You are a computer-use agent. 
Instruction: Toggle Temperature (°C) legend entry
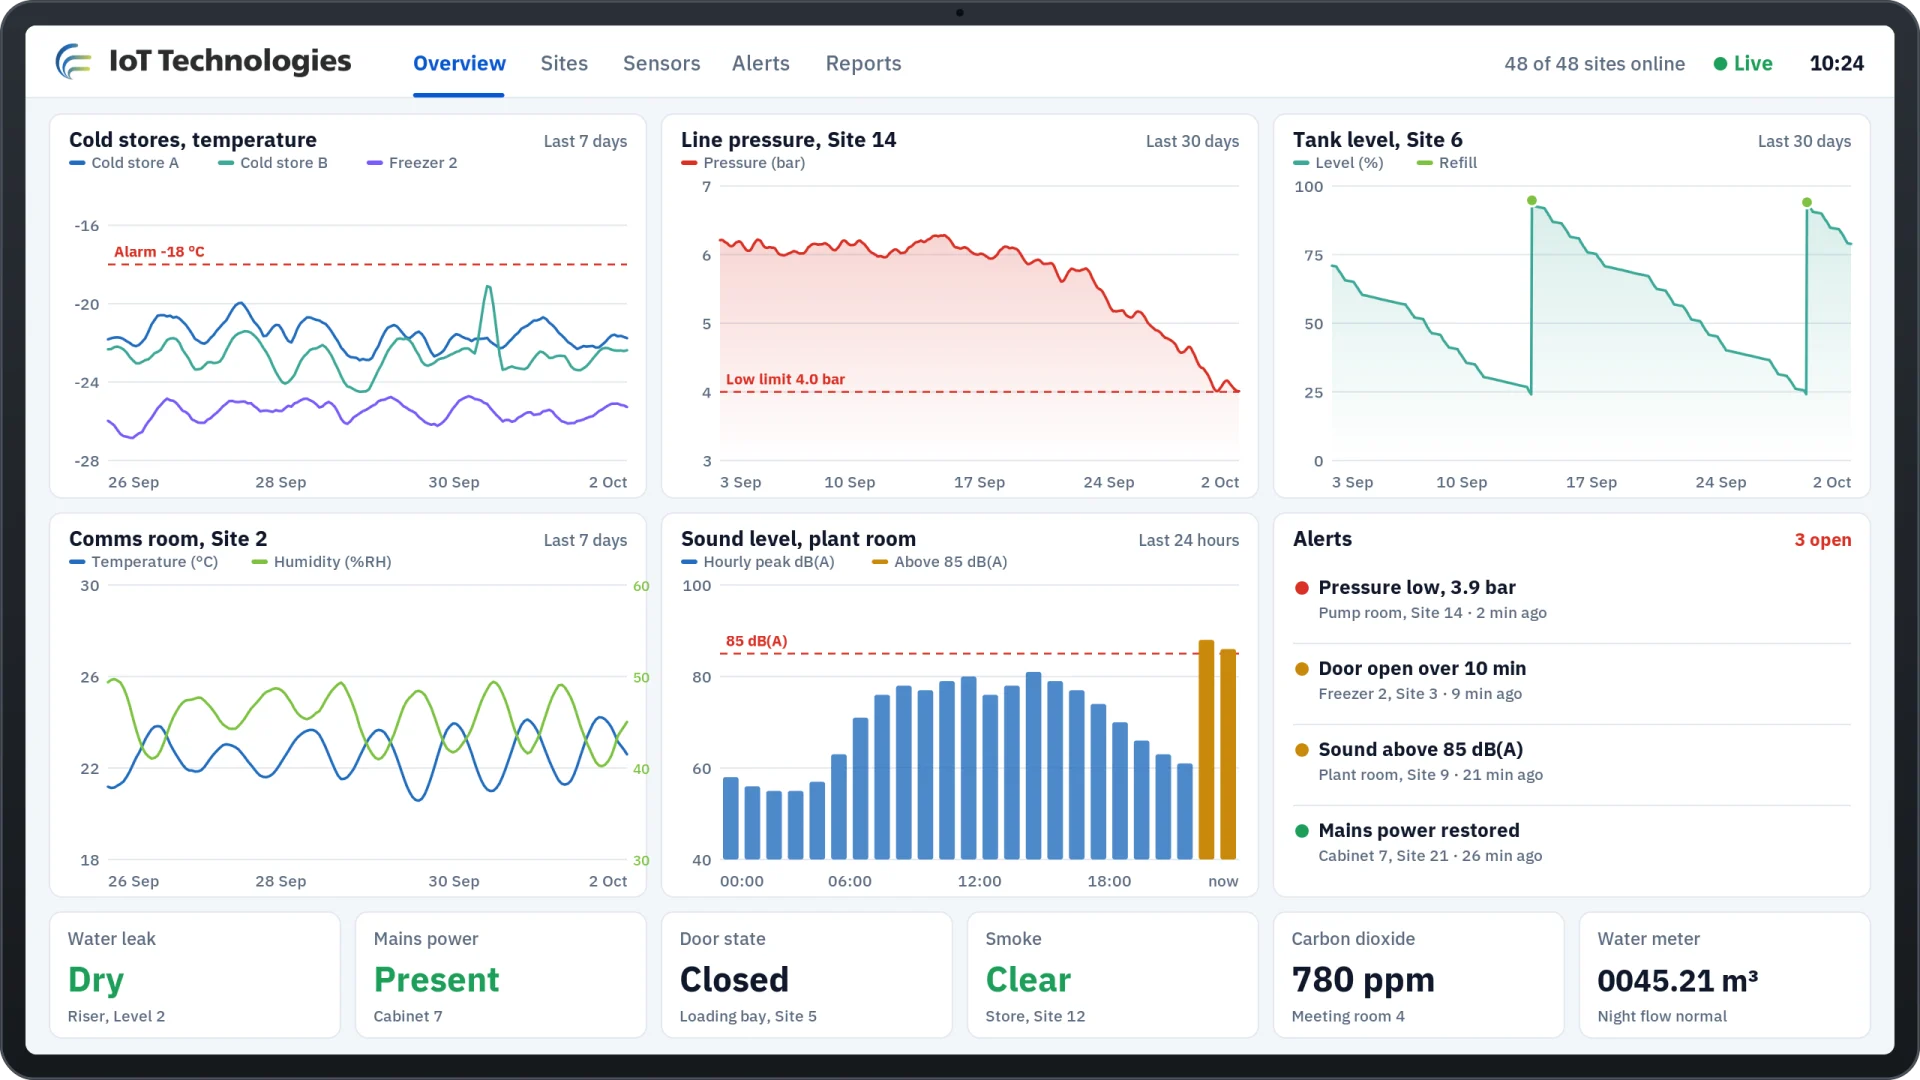coord(144,562)
